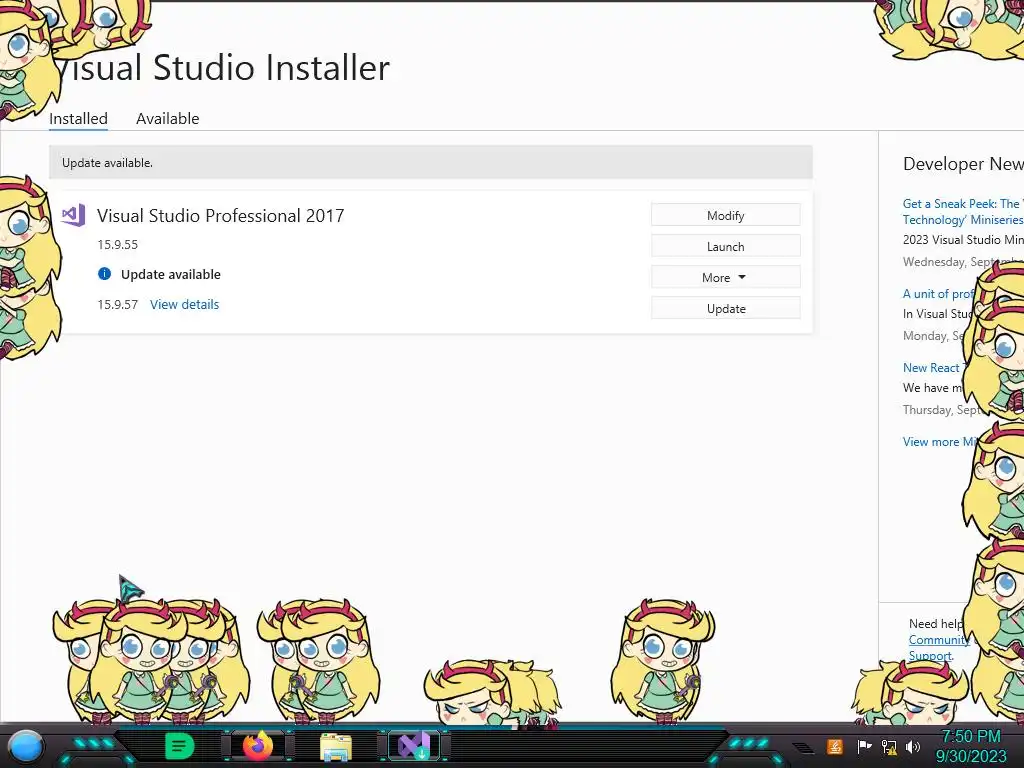The image size is (1024, 768).
Task: Show hidden tray icons arrow
Action: tap(803, 748)
